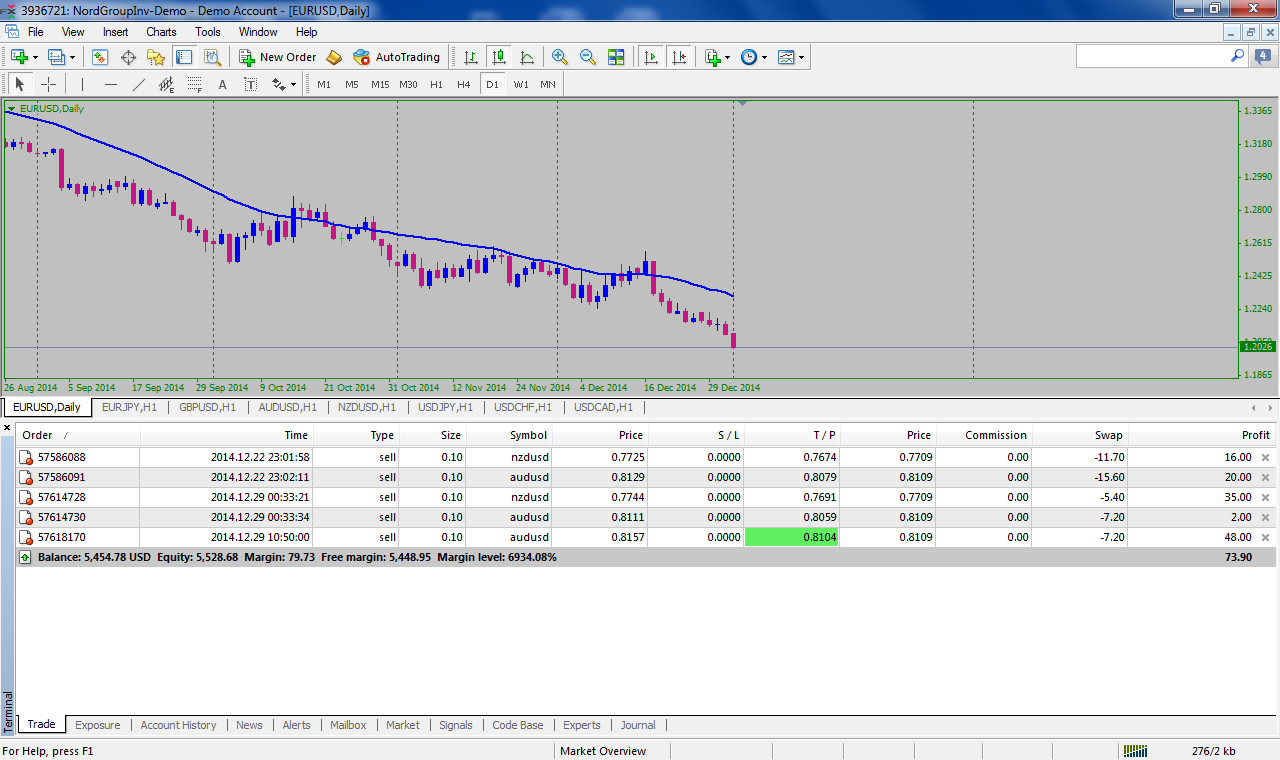Screen dimensions: 1280x760
Task: Open the Data Window crosshair-circle icon
Action: coord(128,57)
